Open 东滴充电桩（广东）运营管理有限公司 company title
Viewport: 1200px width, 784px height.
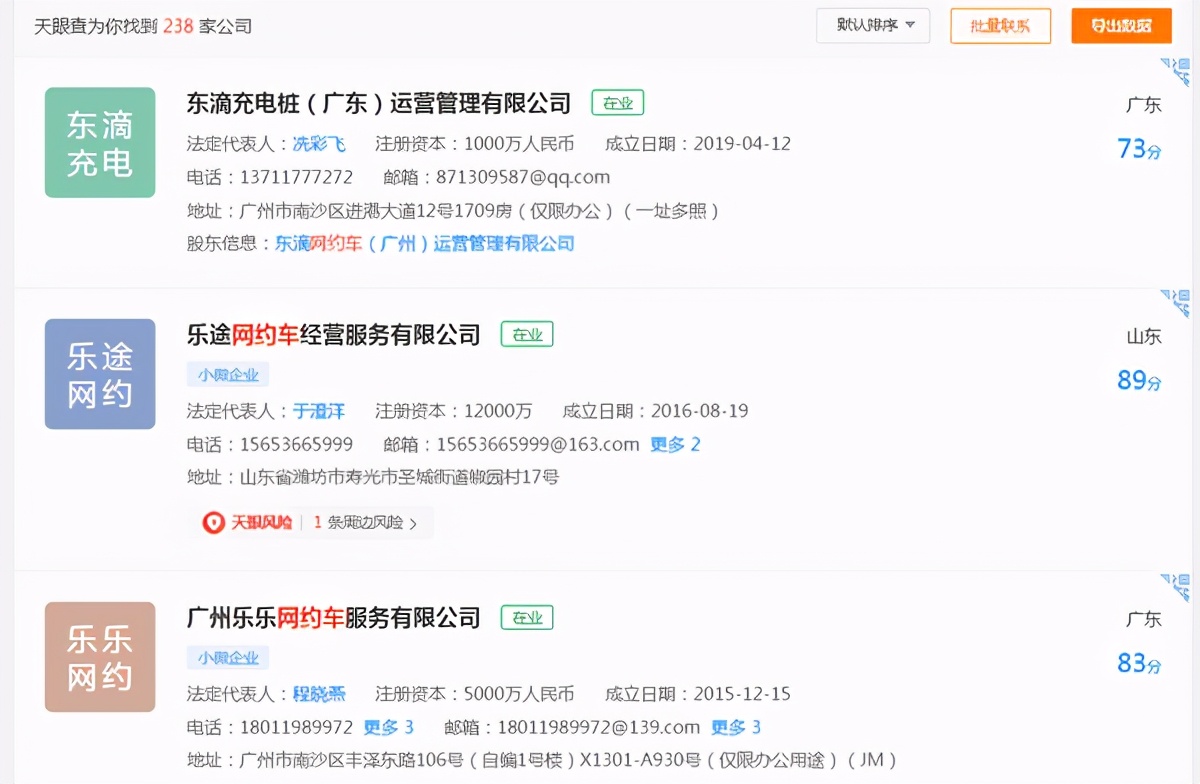coord(379,103)
